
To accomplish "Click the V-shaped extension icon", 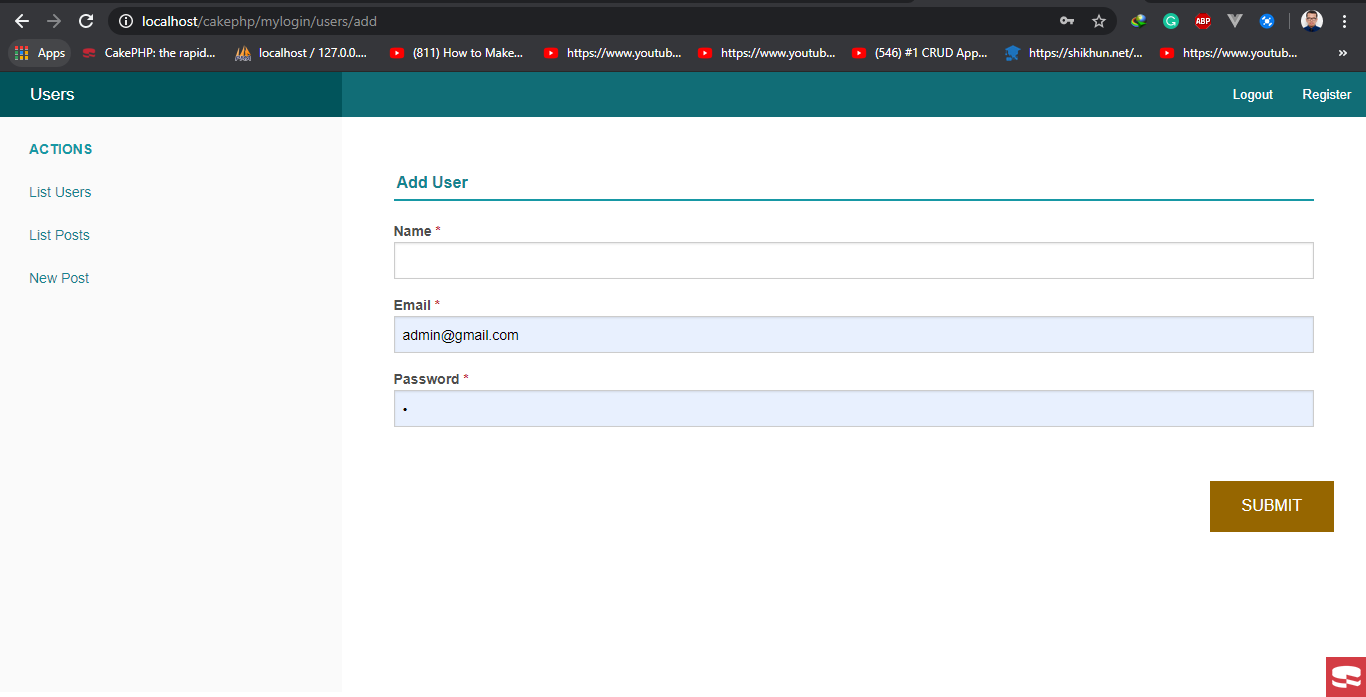I will (x=1235, y=21).
